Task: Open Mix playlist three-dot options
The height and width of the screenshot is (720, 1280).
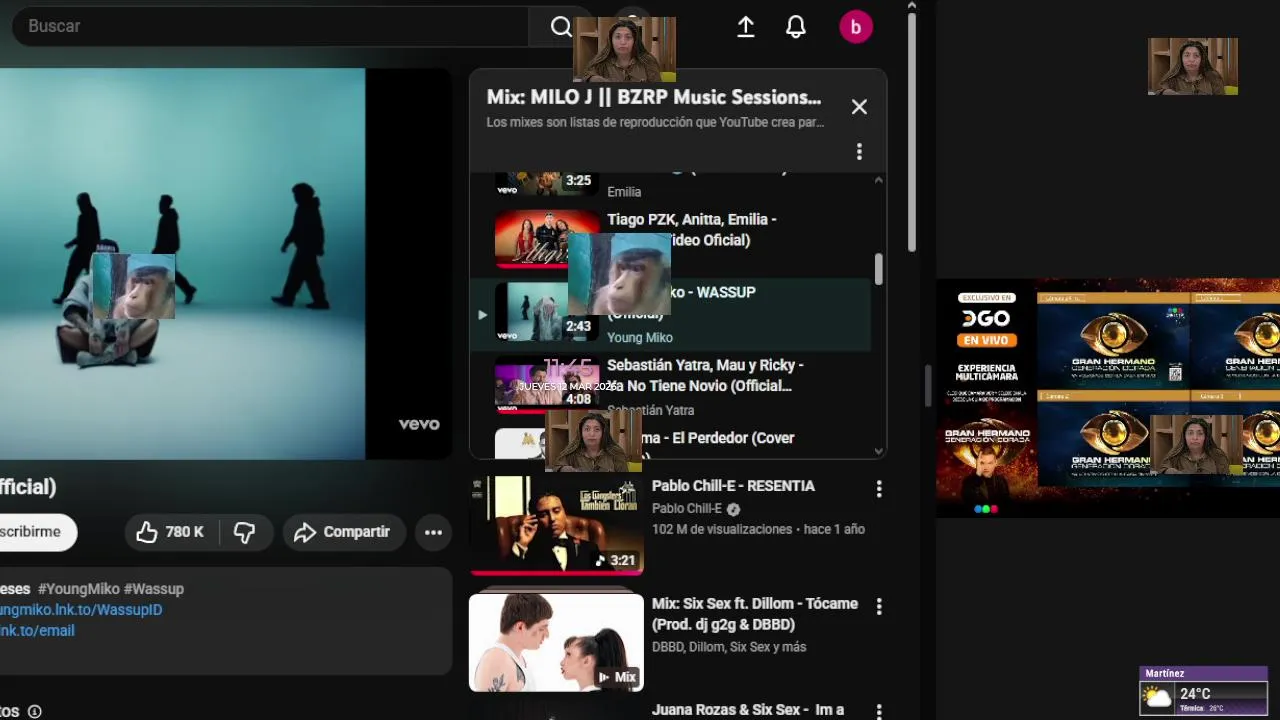Action: click(x=859, y=152)
